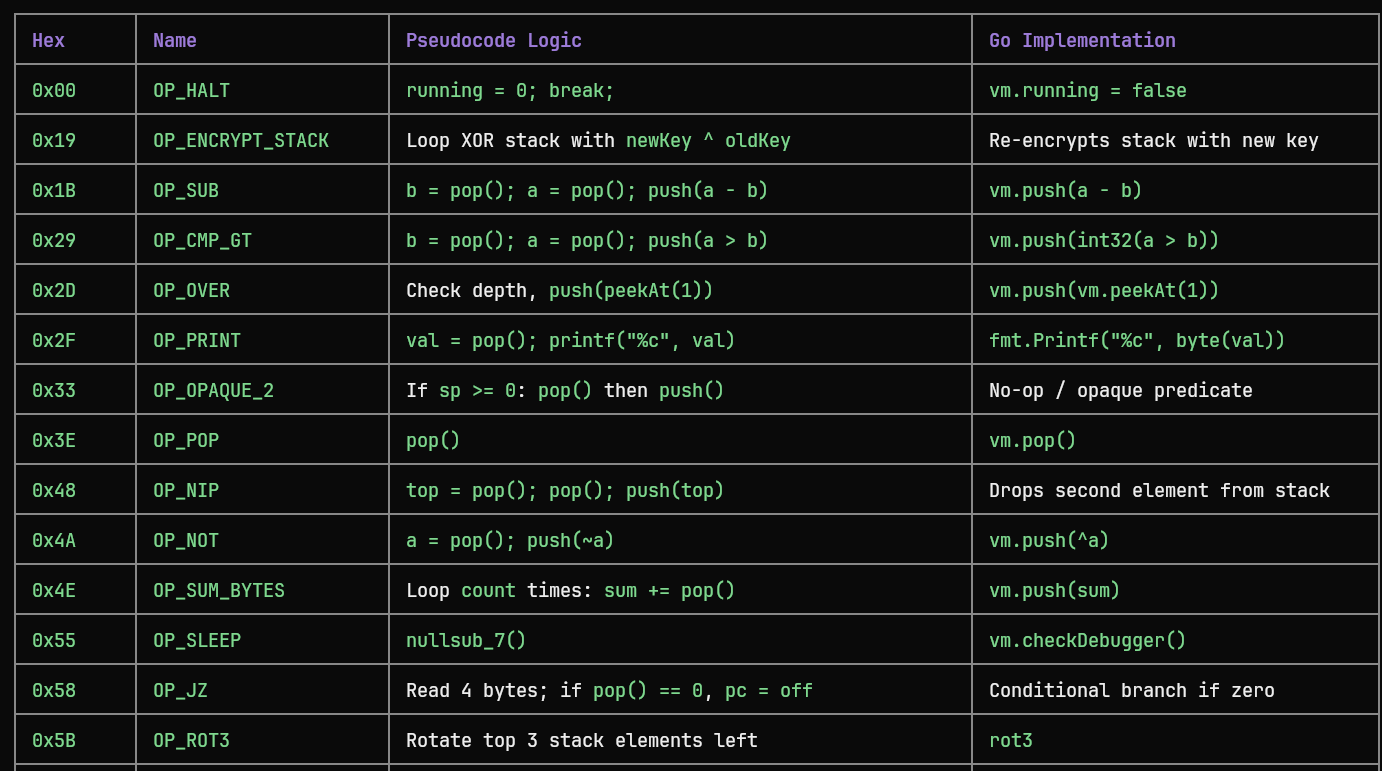Select the 0x00 hex cell

pos(76,90)
